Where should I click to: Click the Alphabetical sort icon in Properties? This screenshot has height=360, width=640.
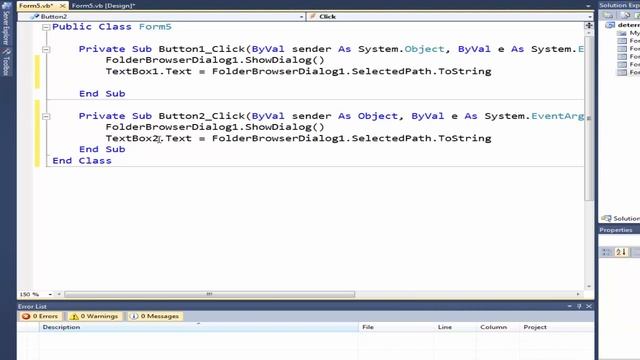point(621,252)
